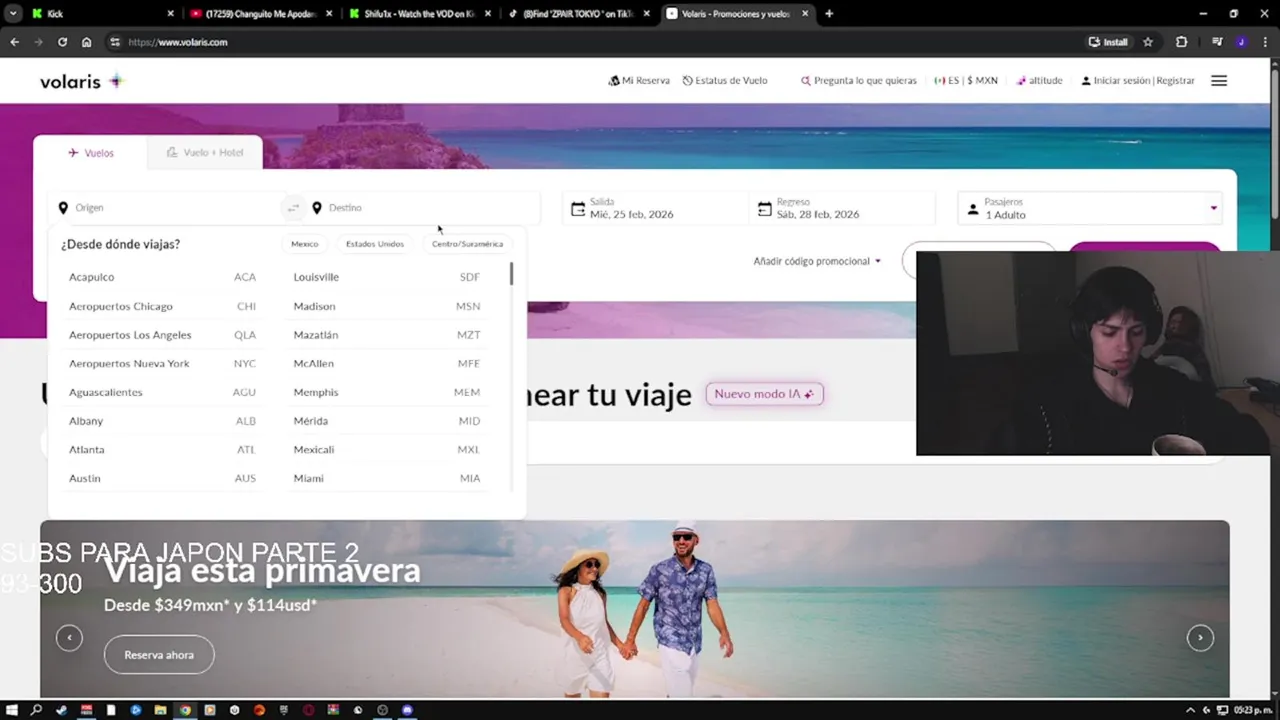Open Windows taskbar search
Screen dimensions: 1280x720
pyautogui.click(x=36, y=710)
